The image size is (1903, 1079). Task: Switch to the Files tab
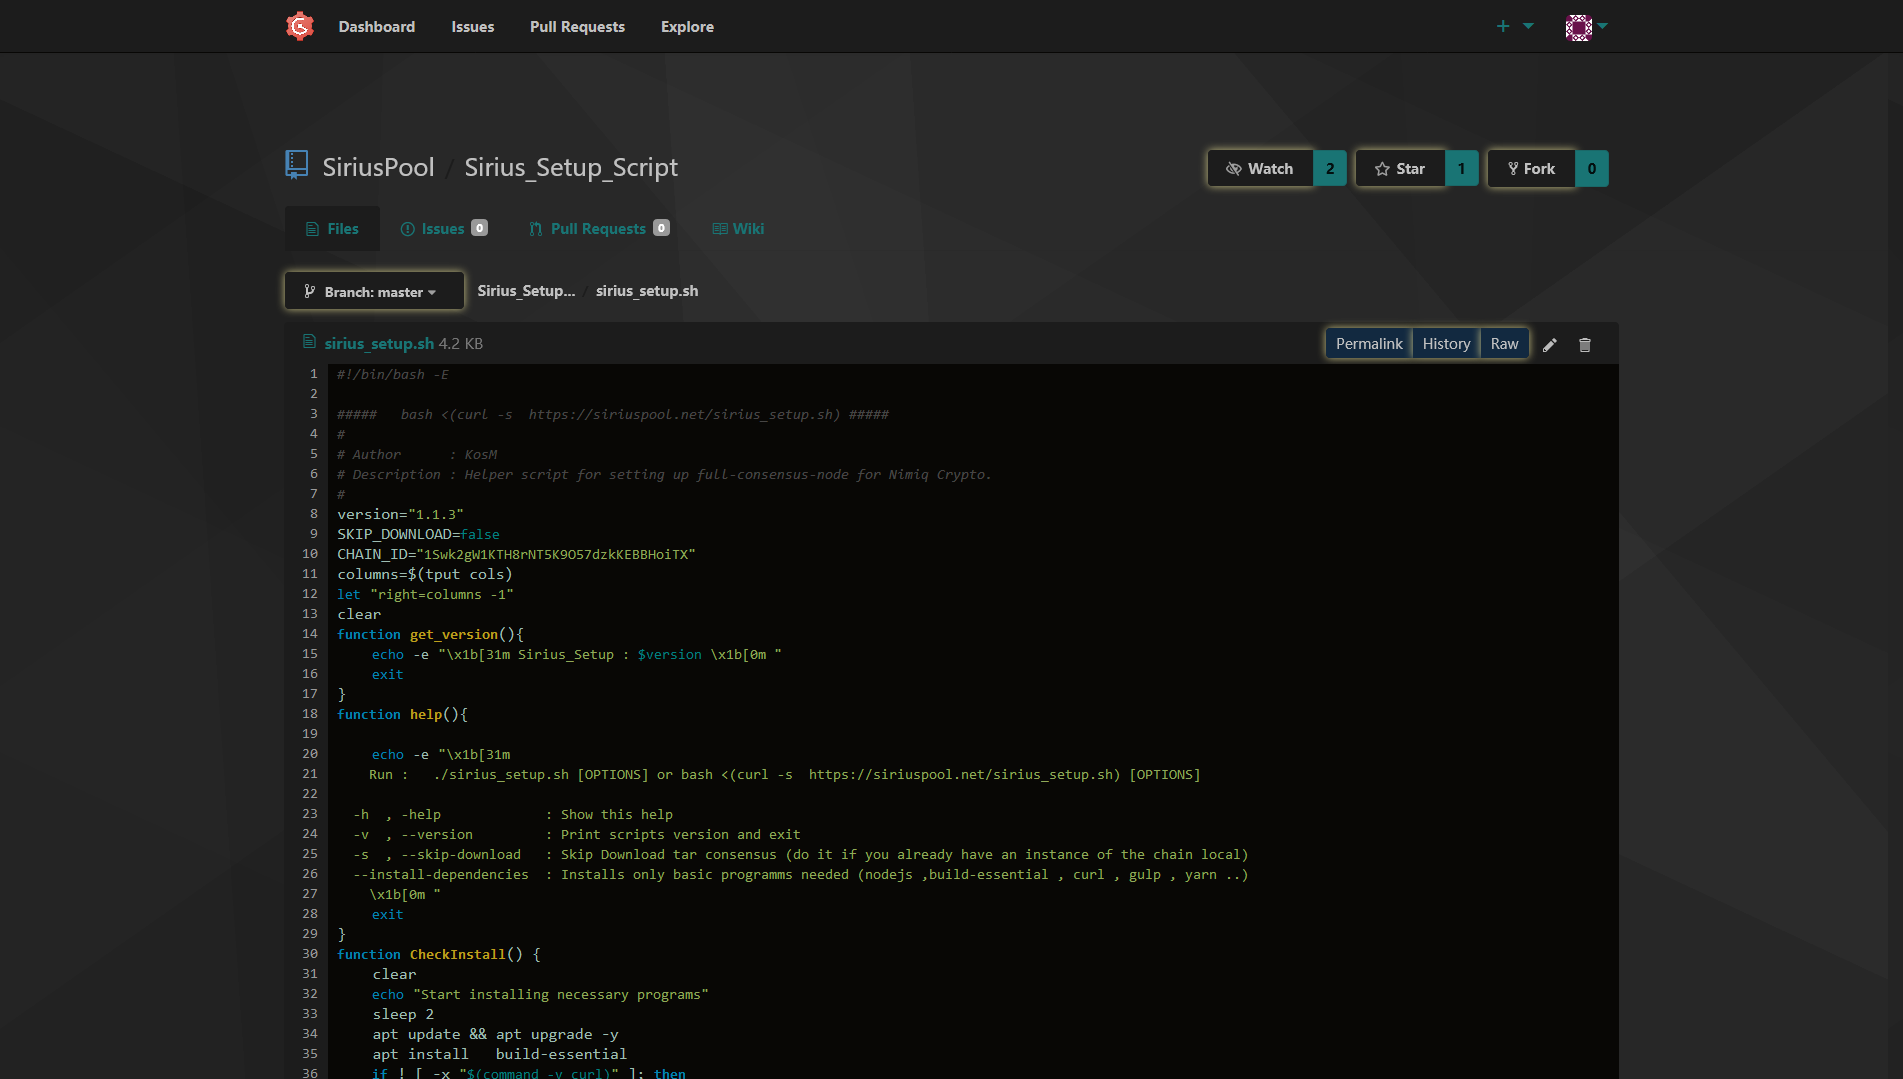pyautogui.click(x=332, y=229)
